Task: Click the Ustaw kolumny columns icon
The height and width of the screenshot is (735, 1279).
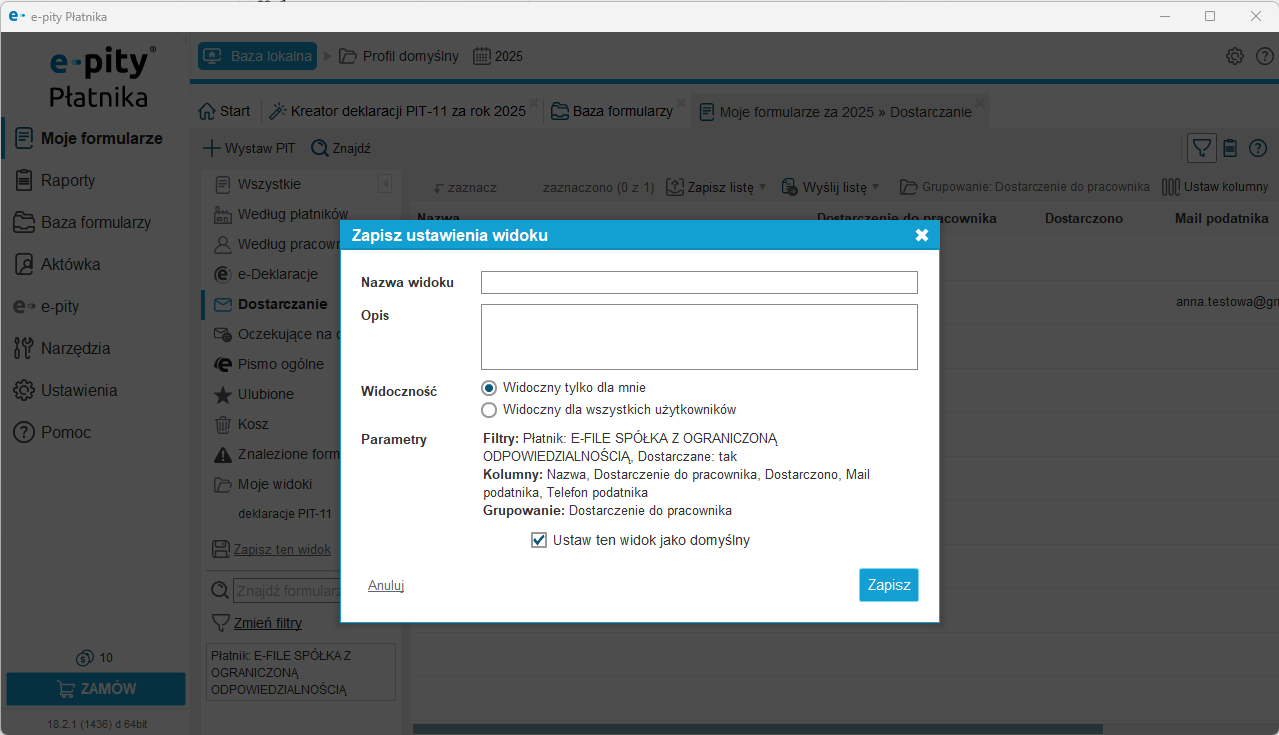Action: tap(1170, 187)
